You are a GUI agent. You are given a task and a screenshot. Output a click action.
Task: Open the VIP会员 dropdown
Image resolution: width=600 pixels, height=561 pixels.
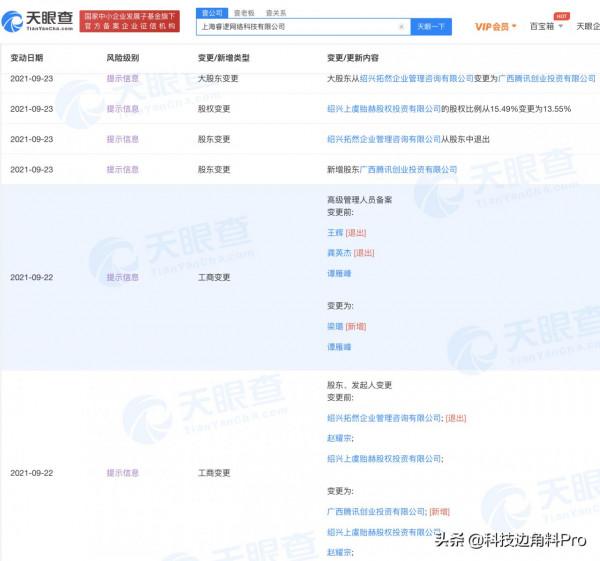[496, 27]
